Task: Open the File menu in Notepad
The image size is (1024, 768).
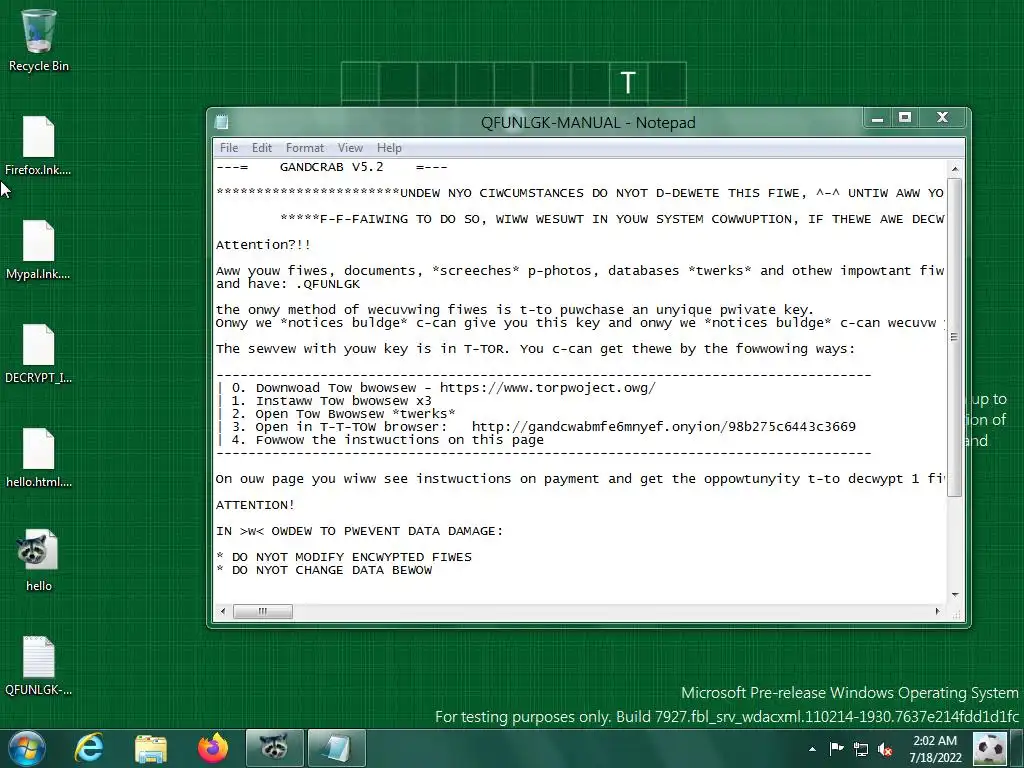Action: coord(229,148)
